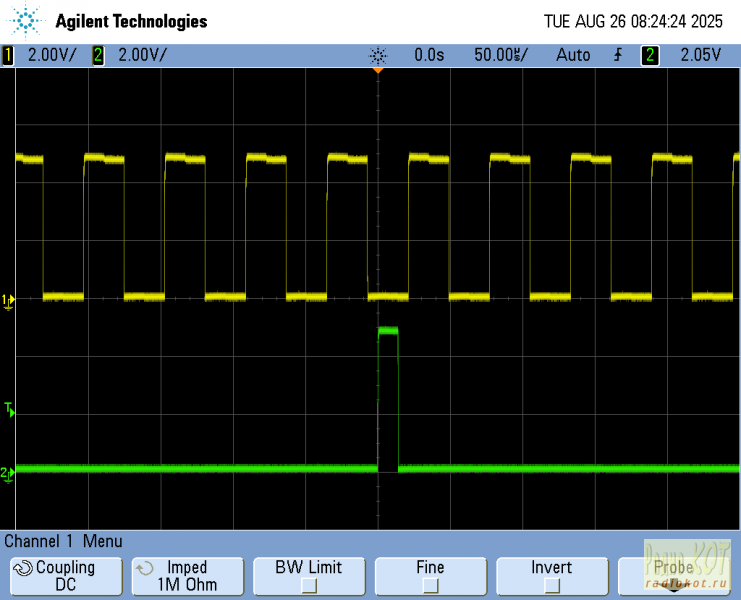
Task: Click the channel 1 ground level marker
Action: 8,300
